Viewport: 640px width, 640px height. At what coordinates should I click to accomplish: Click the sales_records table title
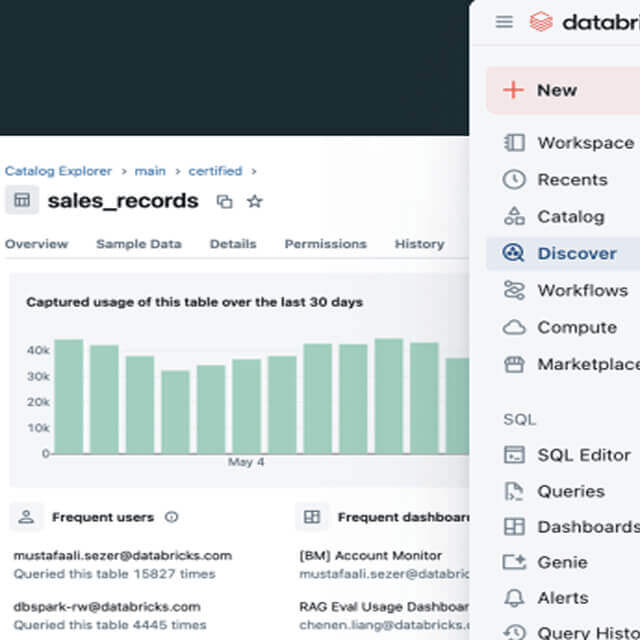point(123,201)
